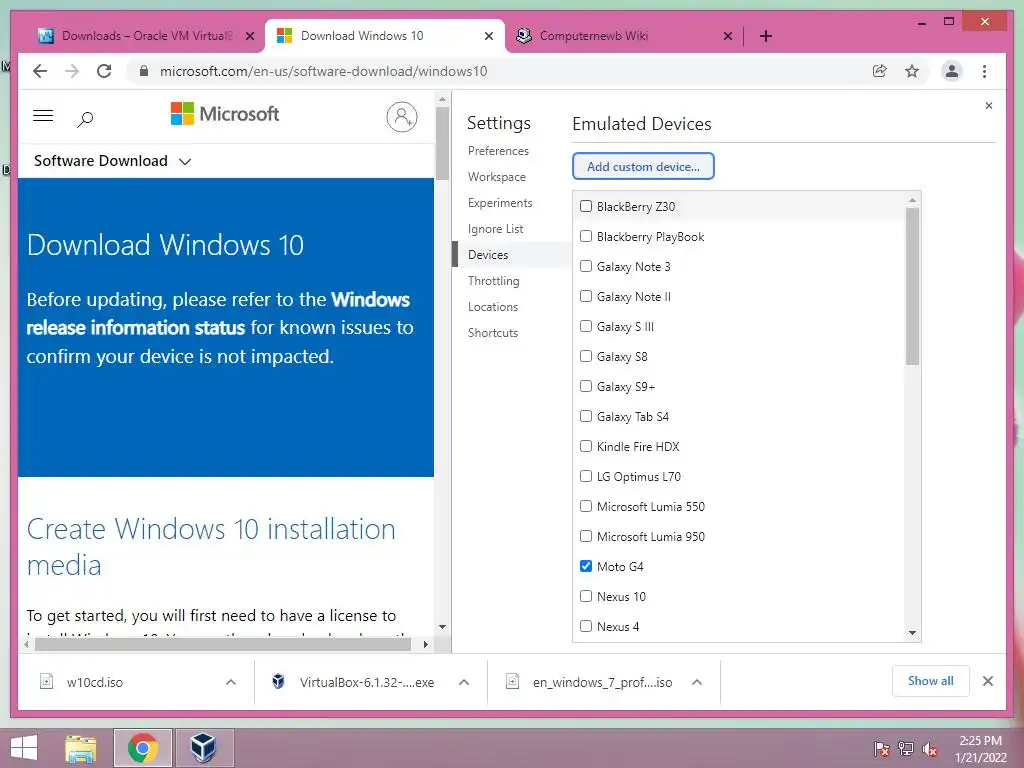The image size is (1024, 768).
Task: Click the taskbar clock and date
Action: coord(981,749)
